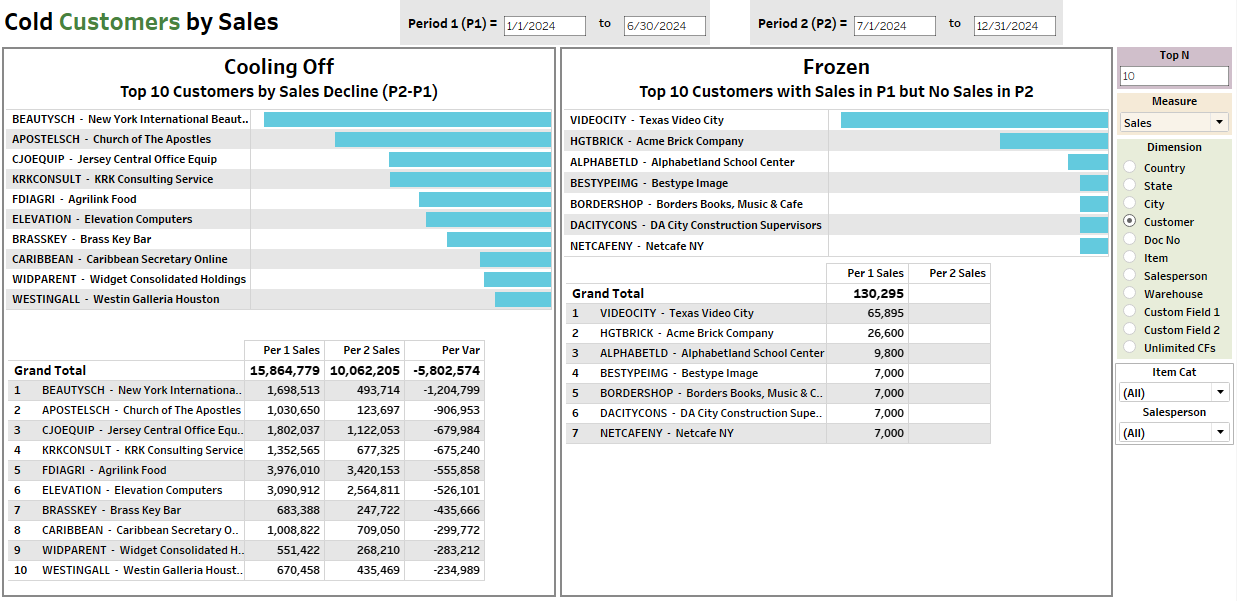Expand the Item Cat filter dropdown
This screenshot has height=601, width=1237.
pos(1174,393)
